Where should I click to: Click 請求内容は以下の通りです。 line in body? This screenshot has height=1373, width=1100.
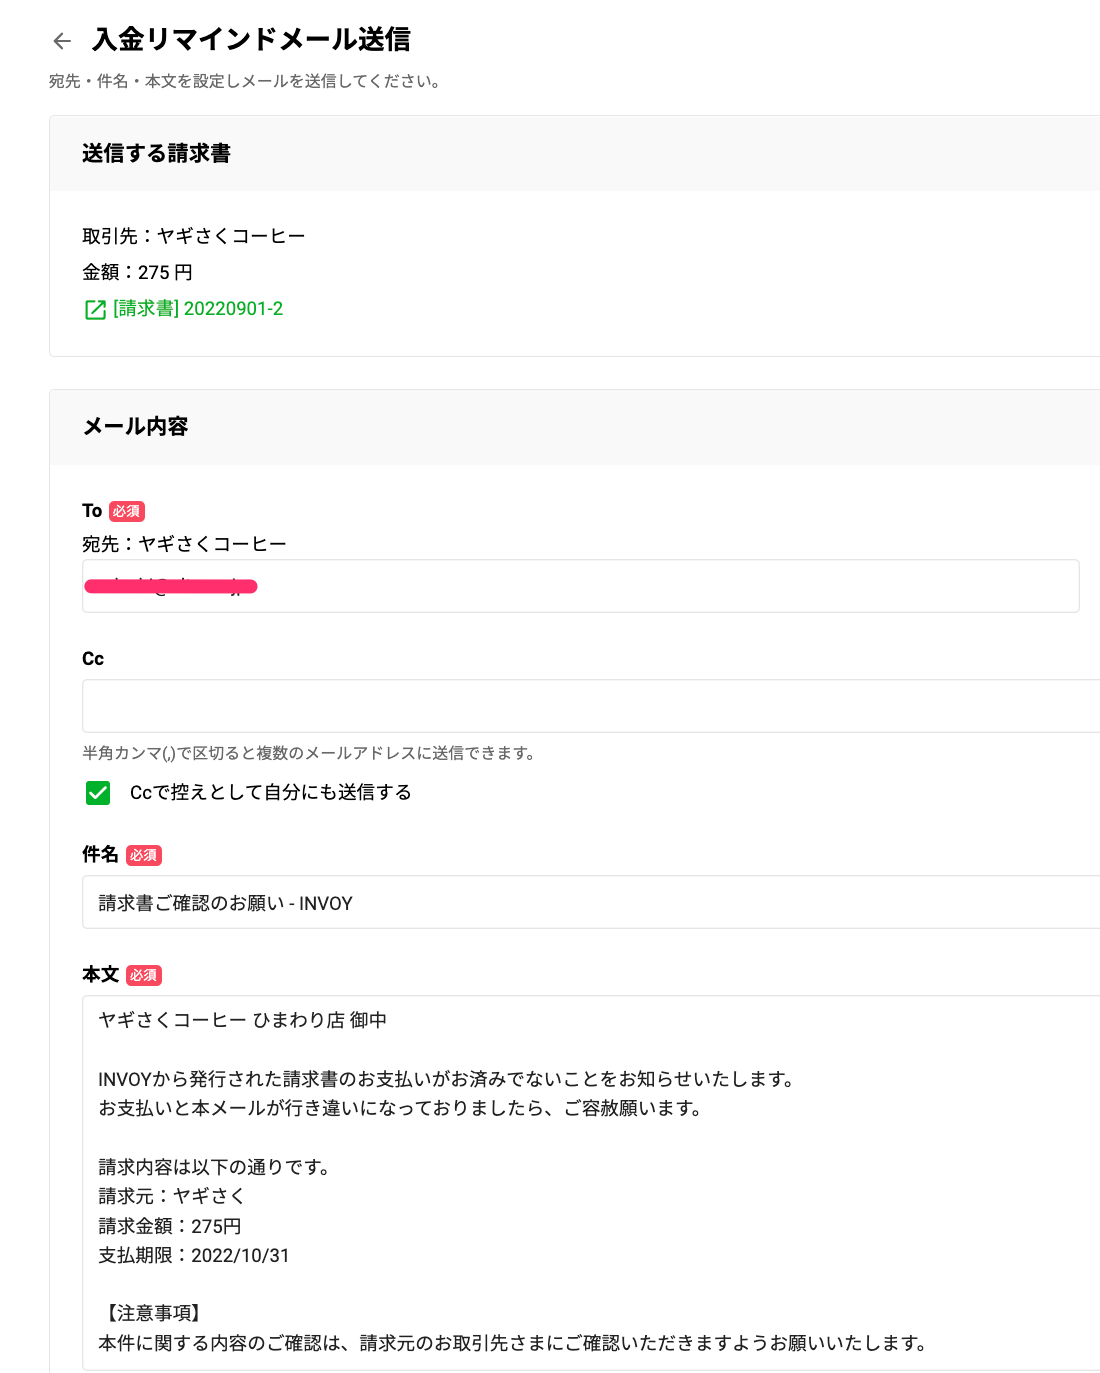[215, 1167]
